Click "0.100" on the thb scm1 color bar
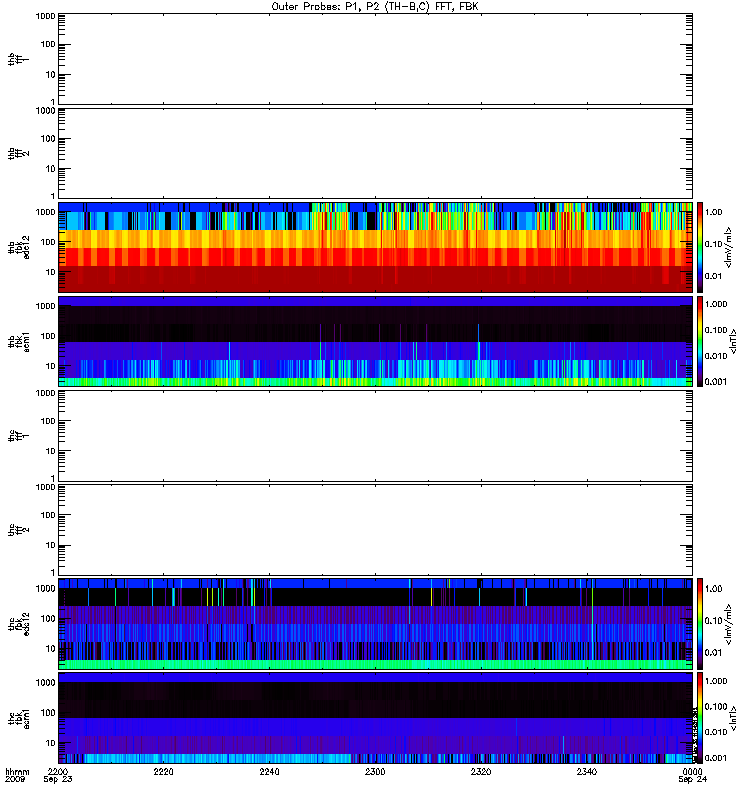 716,330
